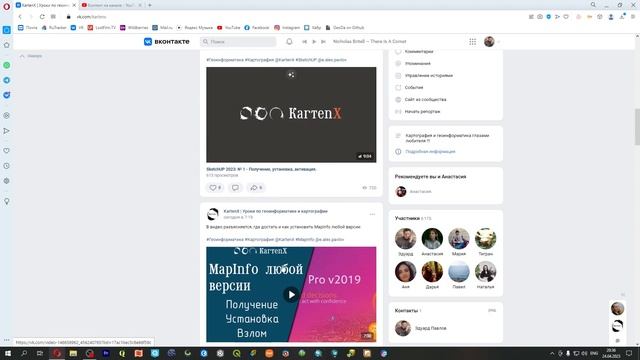Screen dimensions: 640x360
Task: Open the LostFilm.TV bookmark
Action: coord(102,28)
